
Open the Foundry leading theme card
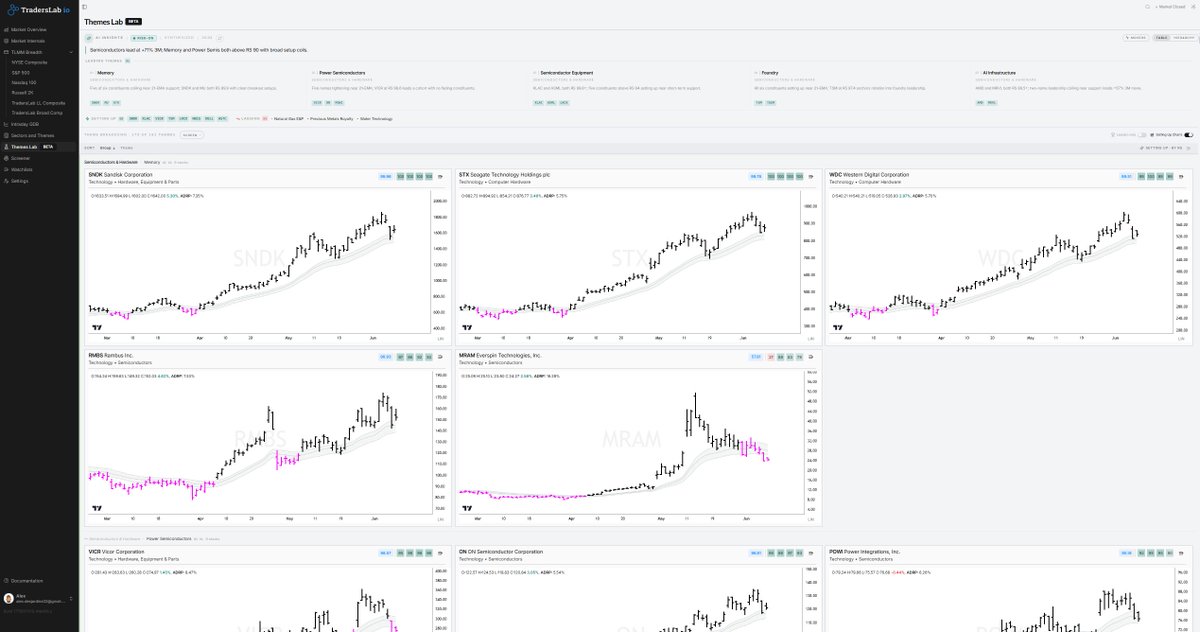pyautogui.click(x=861, y=87)
